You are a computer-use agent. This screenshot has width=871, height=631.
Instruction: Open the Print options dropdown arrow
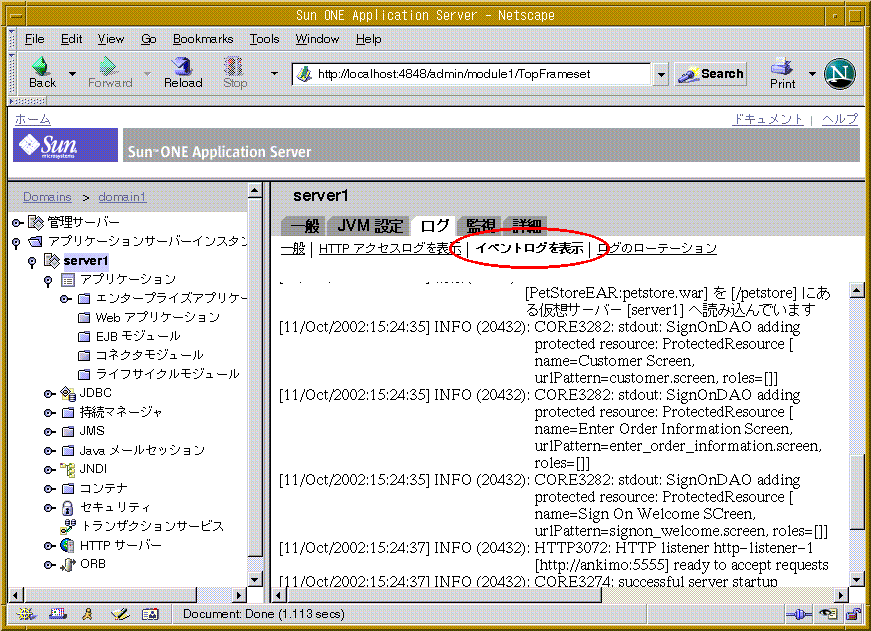pos(812,73)
